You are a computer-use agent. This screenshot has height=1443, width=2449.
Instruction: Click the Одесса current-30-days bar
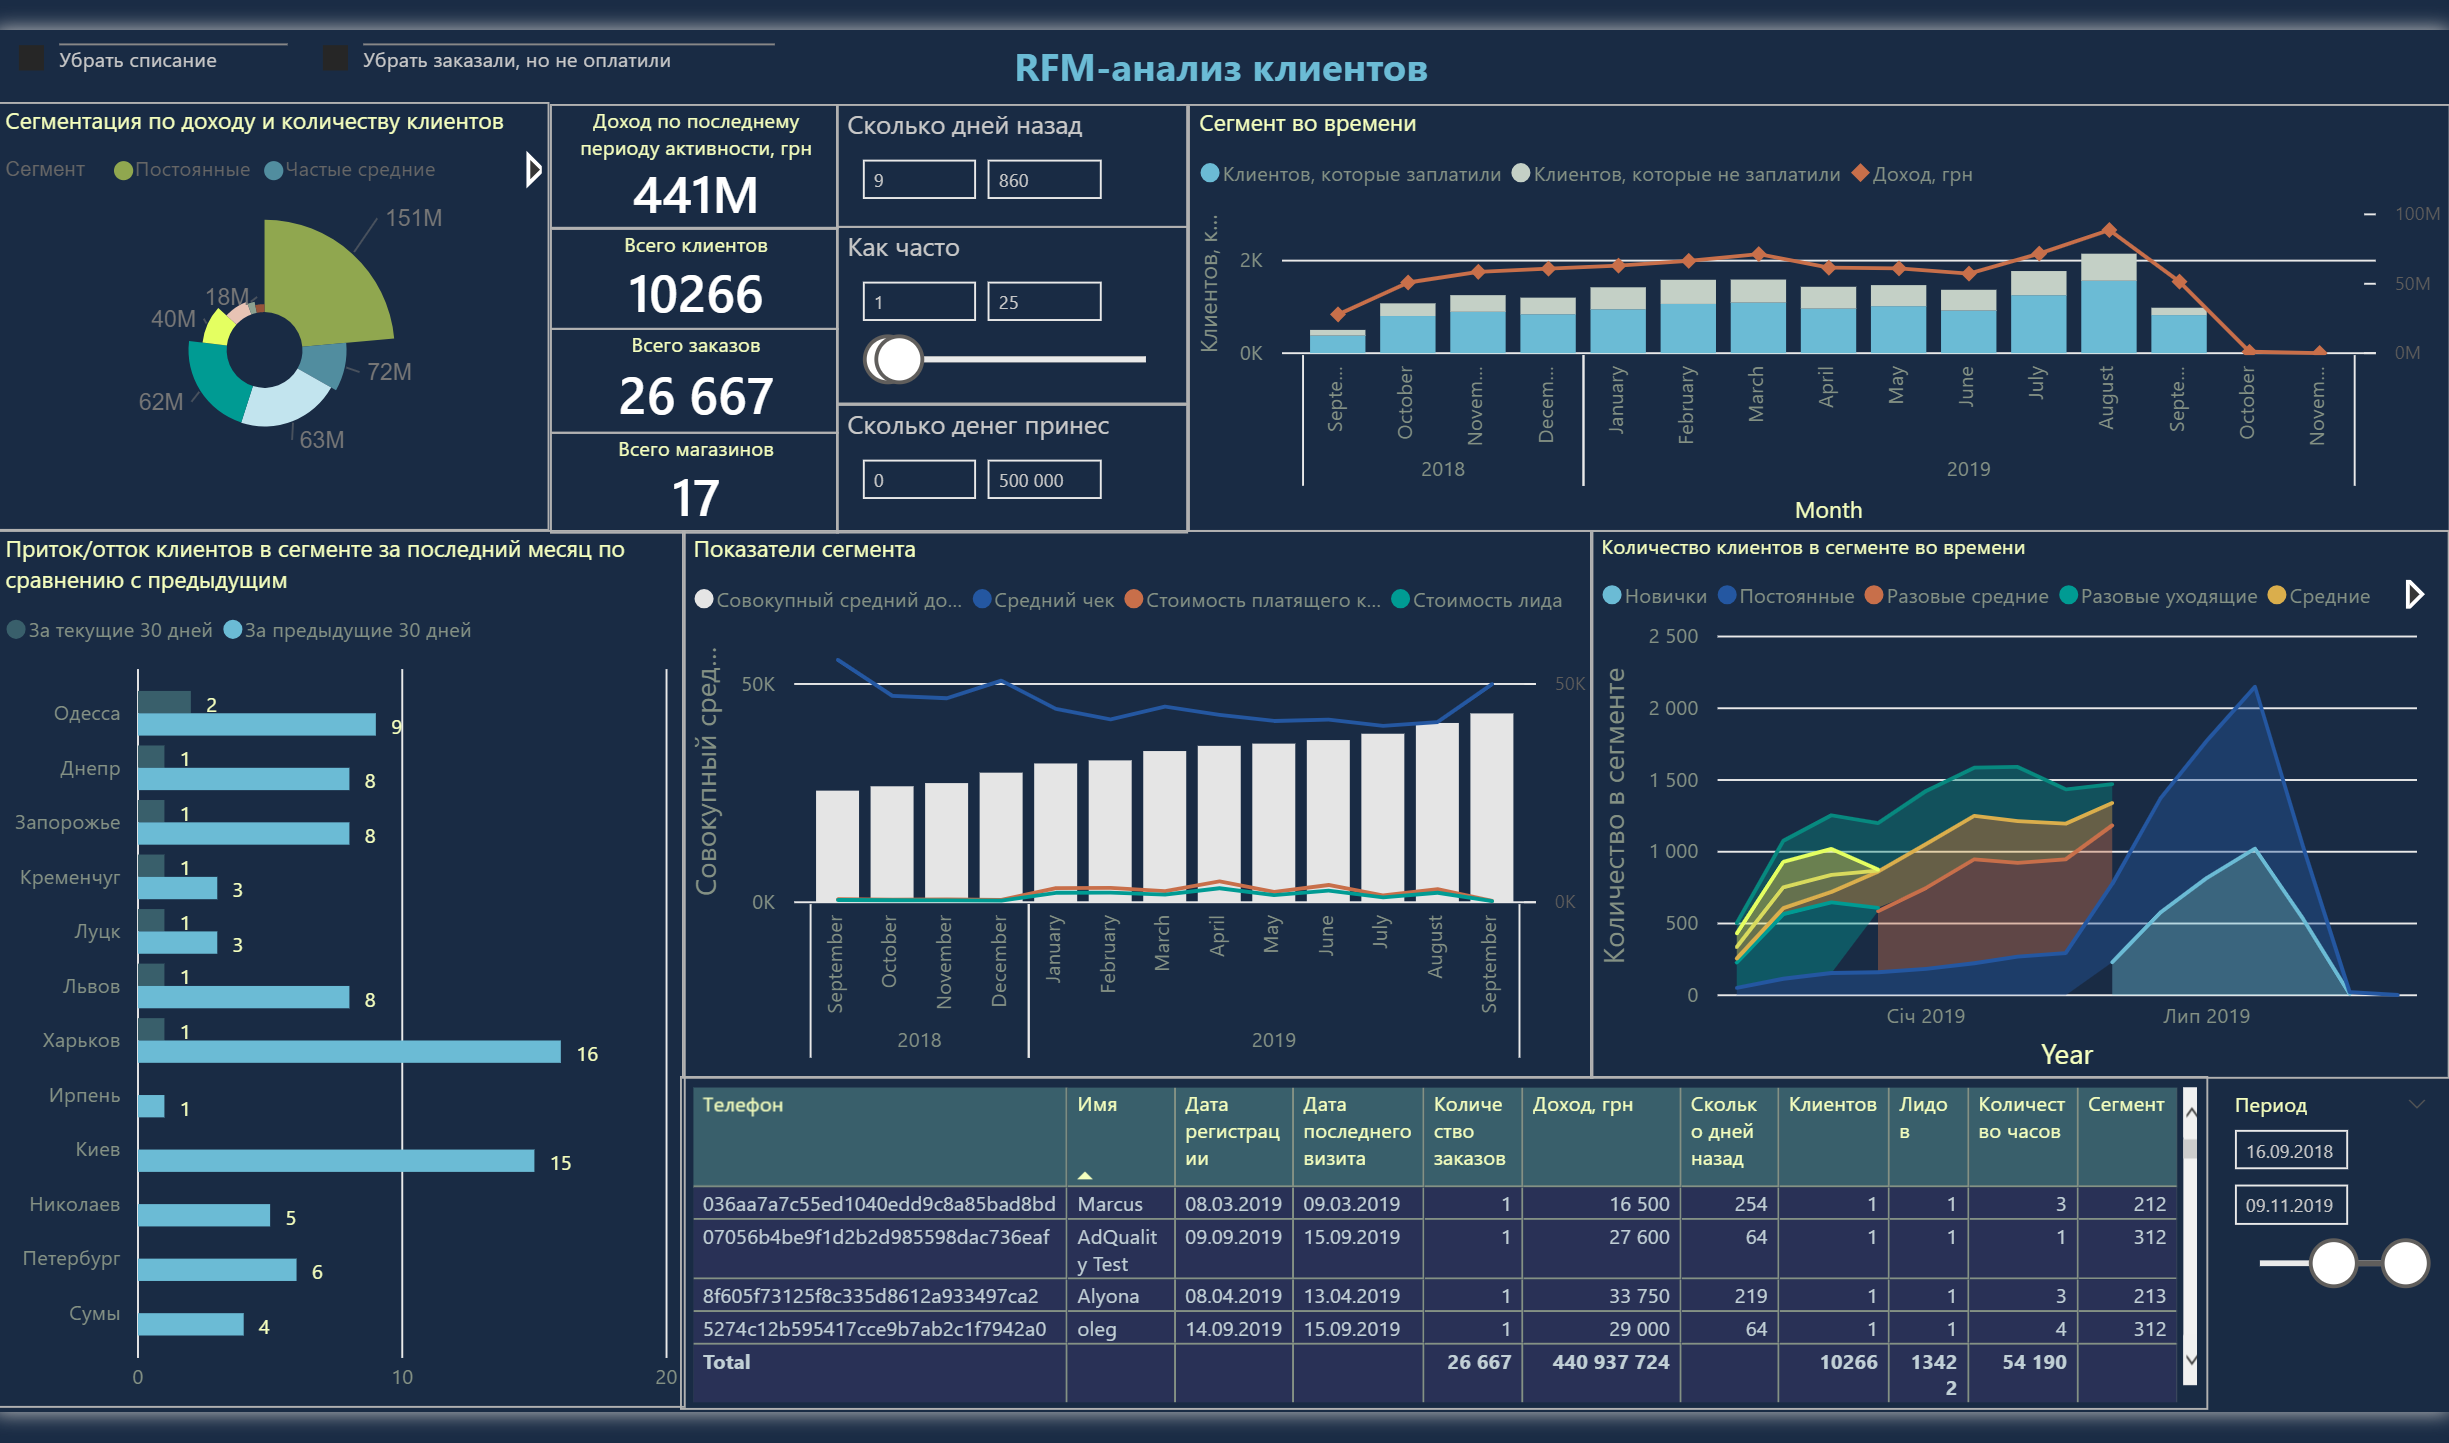click(164, 702)
